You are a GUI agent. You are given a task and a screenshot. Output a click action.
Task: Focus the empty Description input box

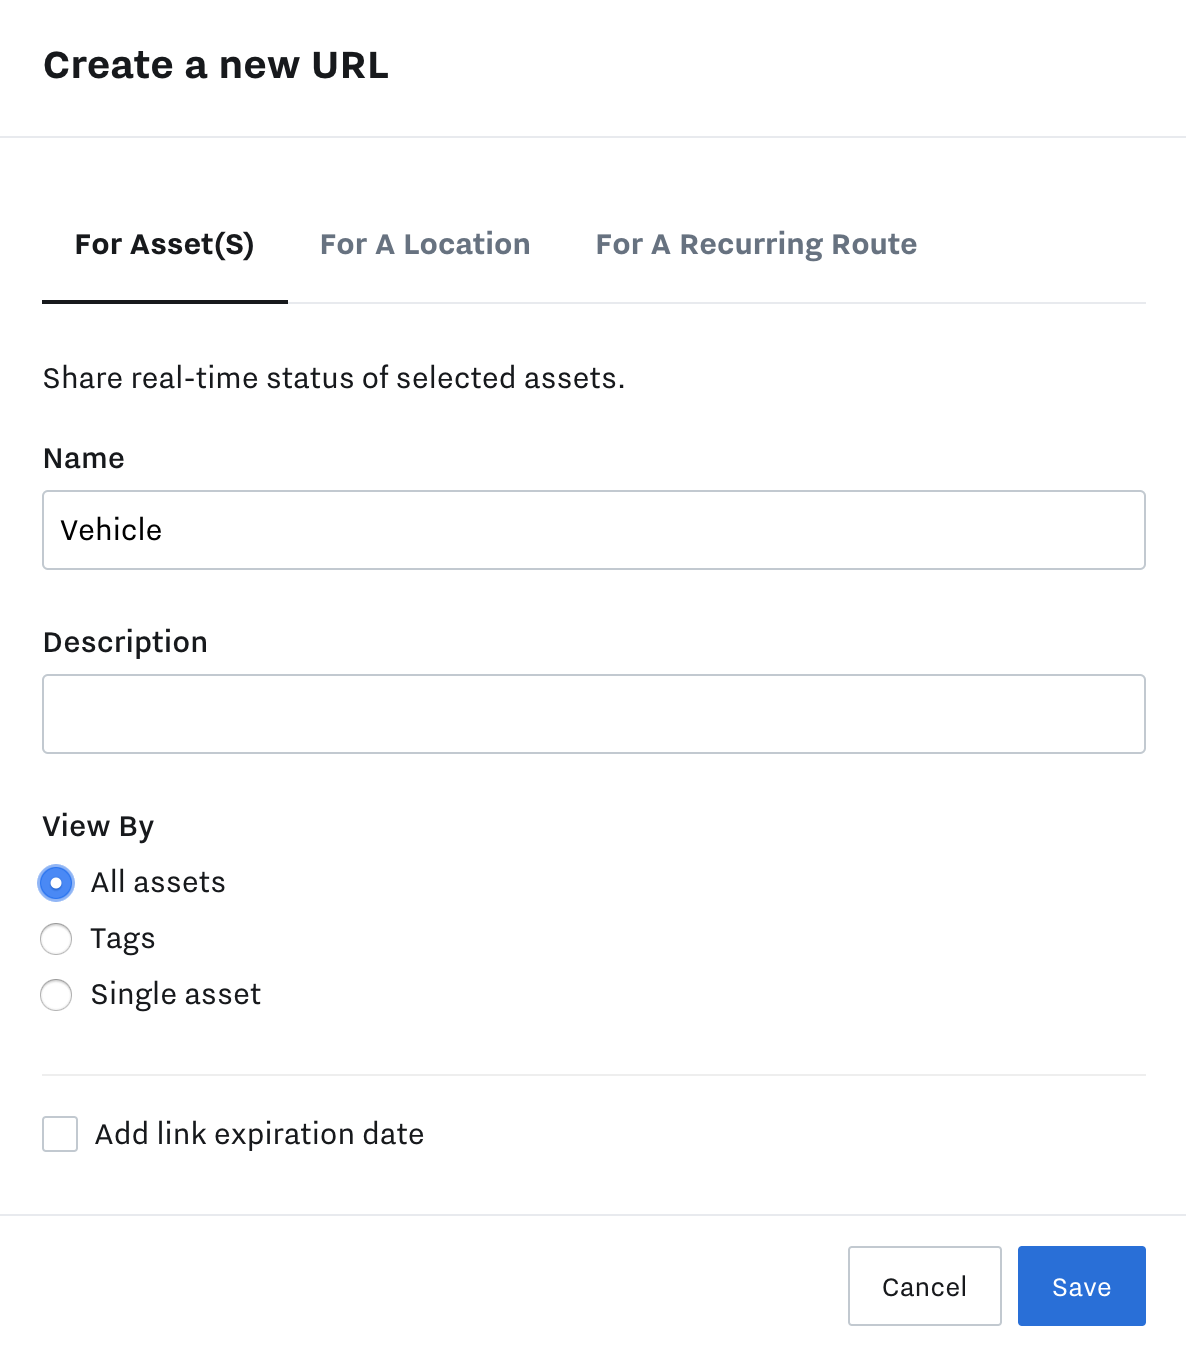pyautogui.click(x=594, y=714)
